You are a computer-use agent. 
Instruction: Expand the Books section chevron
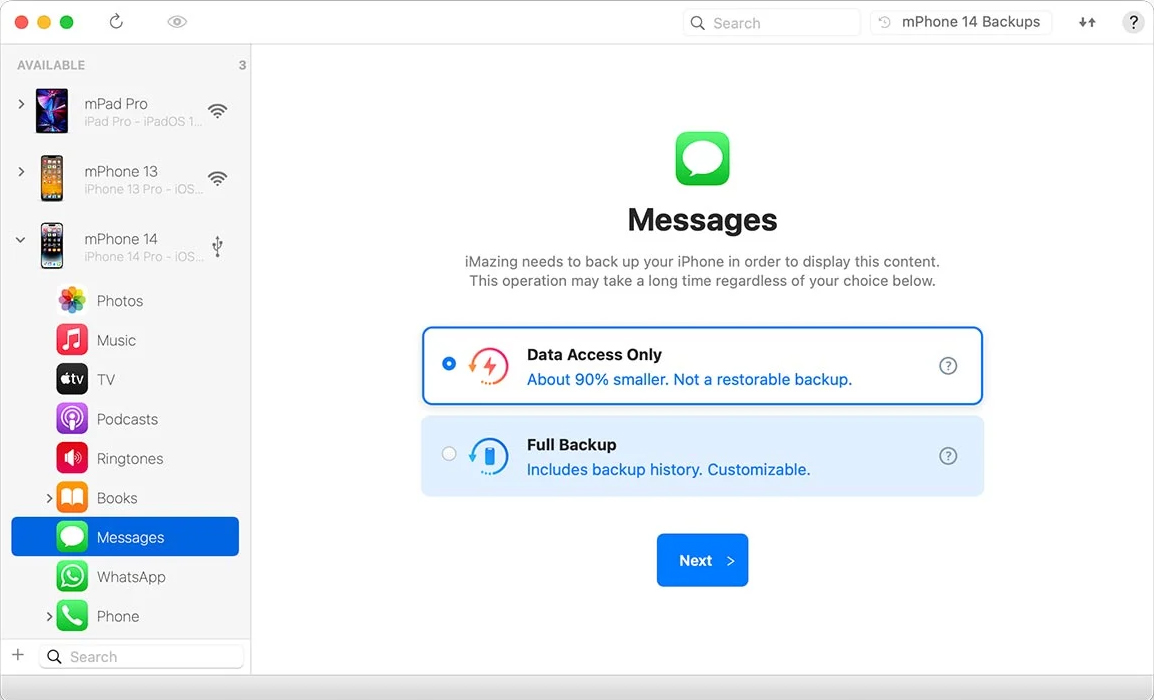[x=49, y=498]
